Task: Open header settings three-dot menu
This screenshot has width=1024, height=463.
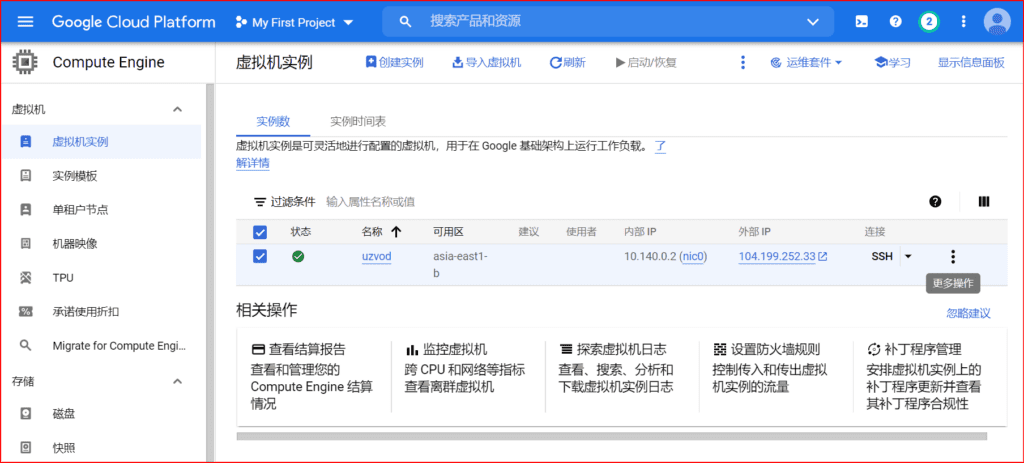Action: point(963,22)
